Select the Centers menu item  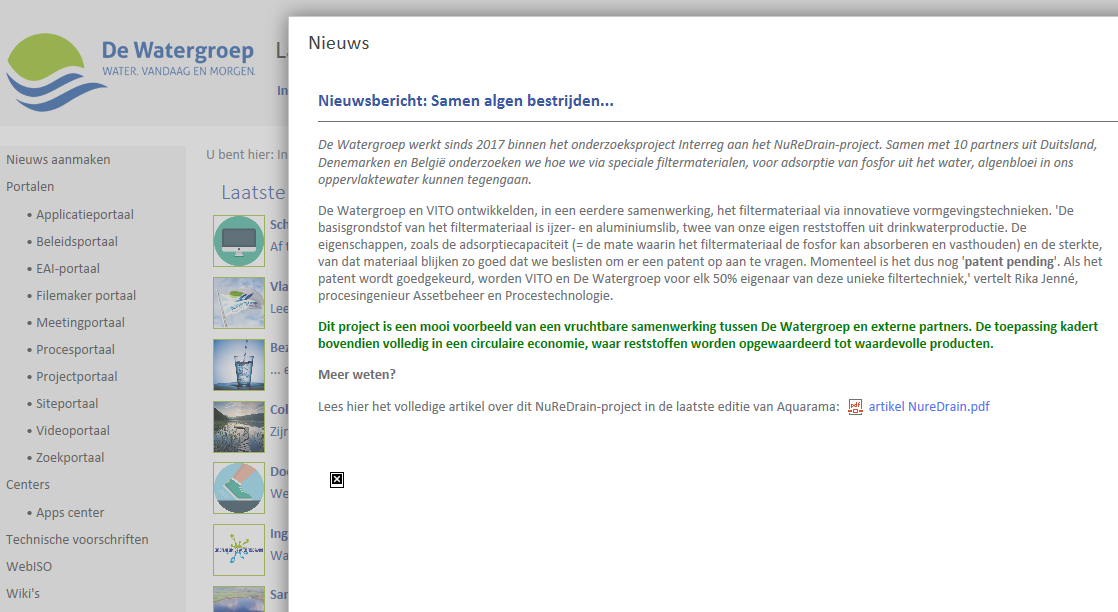click(28, 485)
